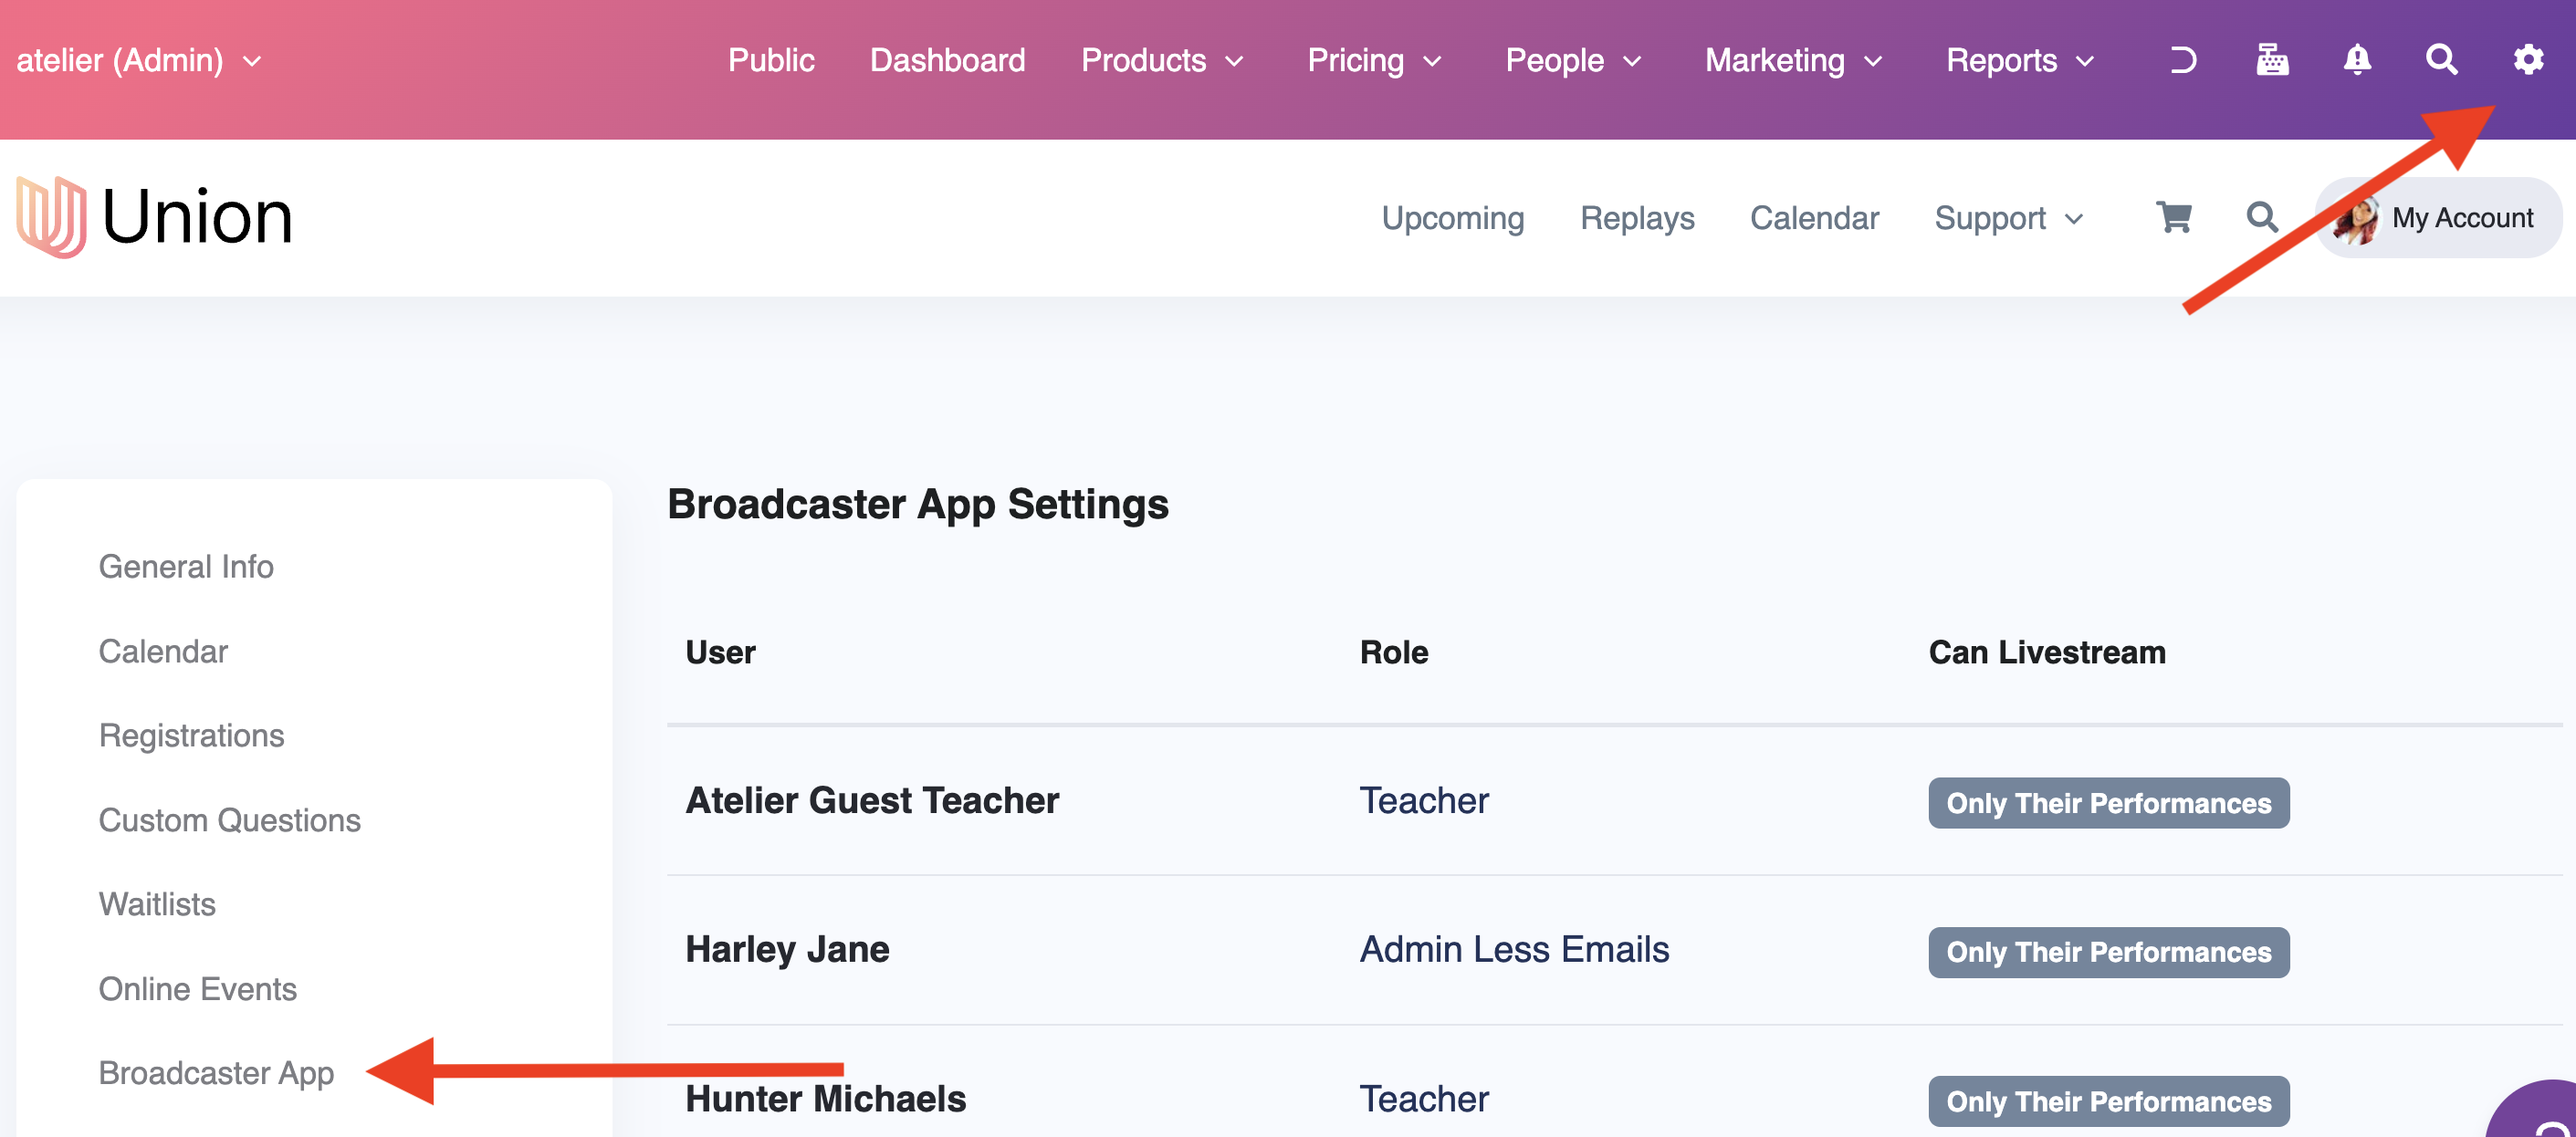The image size is (2576, 1137).
Task: Click the site search magnifier icon
Action: click(x=2262, y=217)
